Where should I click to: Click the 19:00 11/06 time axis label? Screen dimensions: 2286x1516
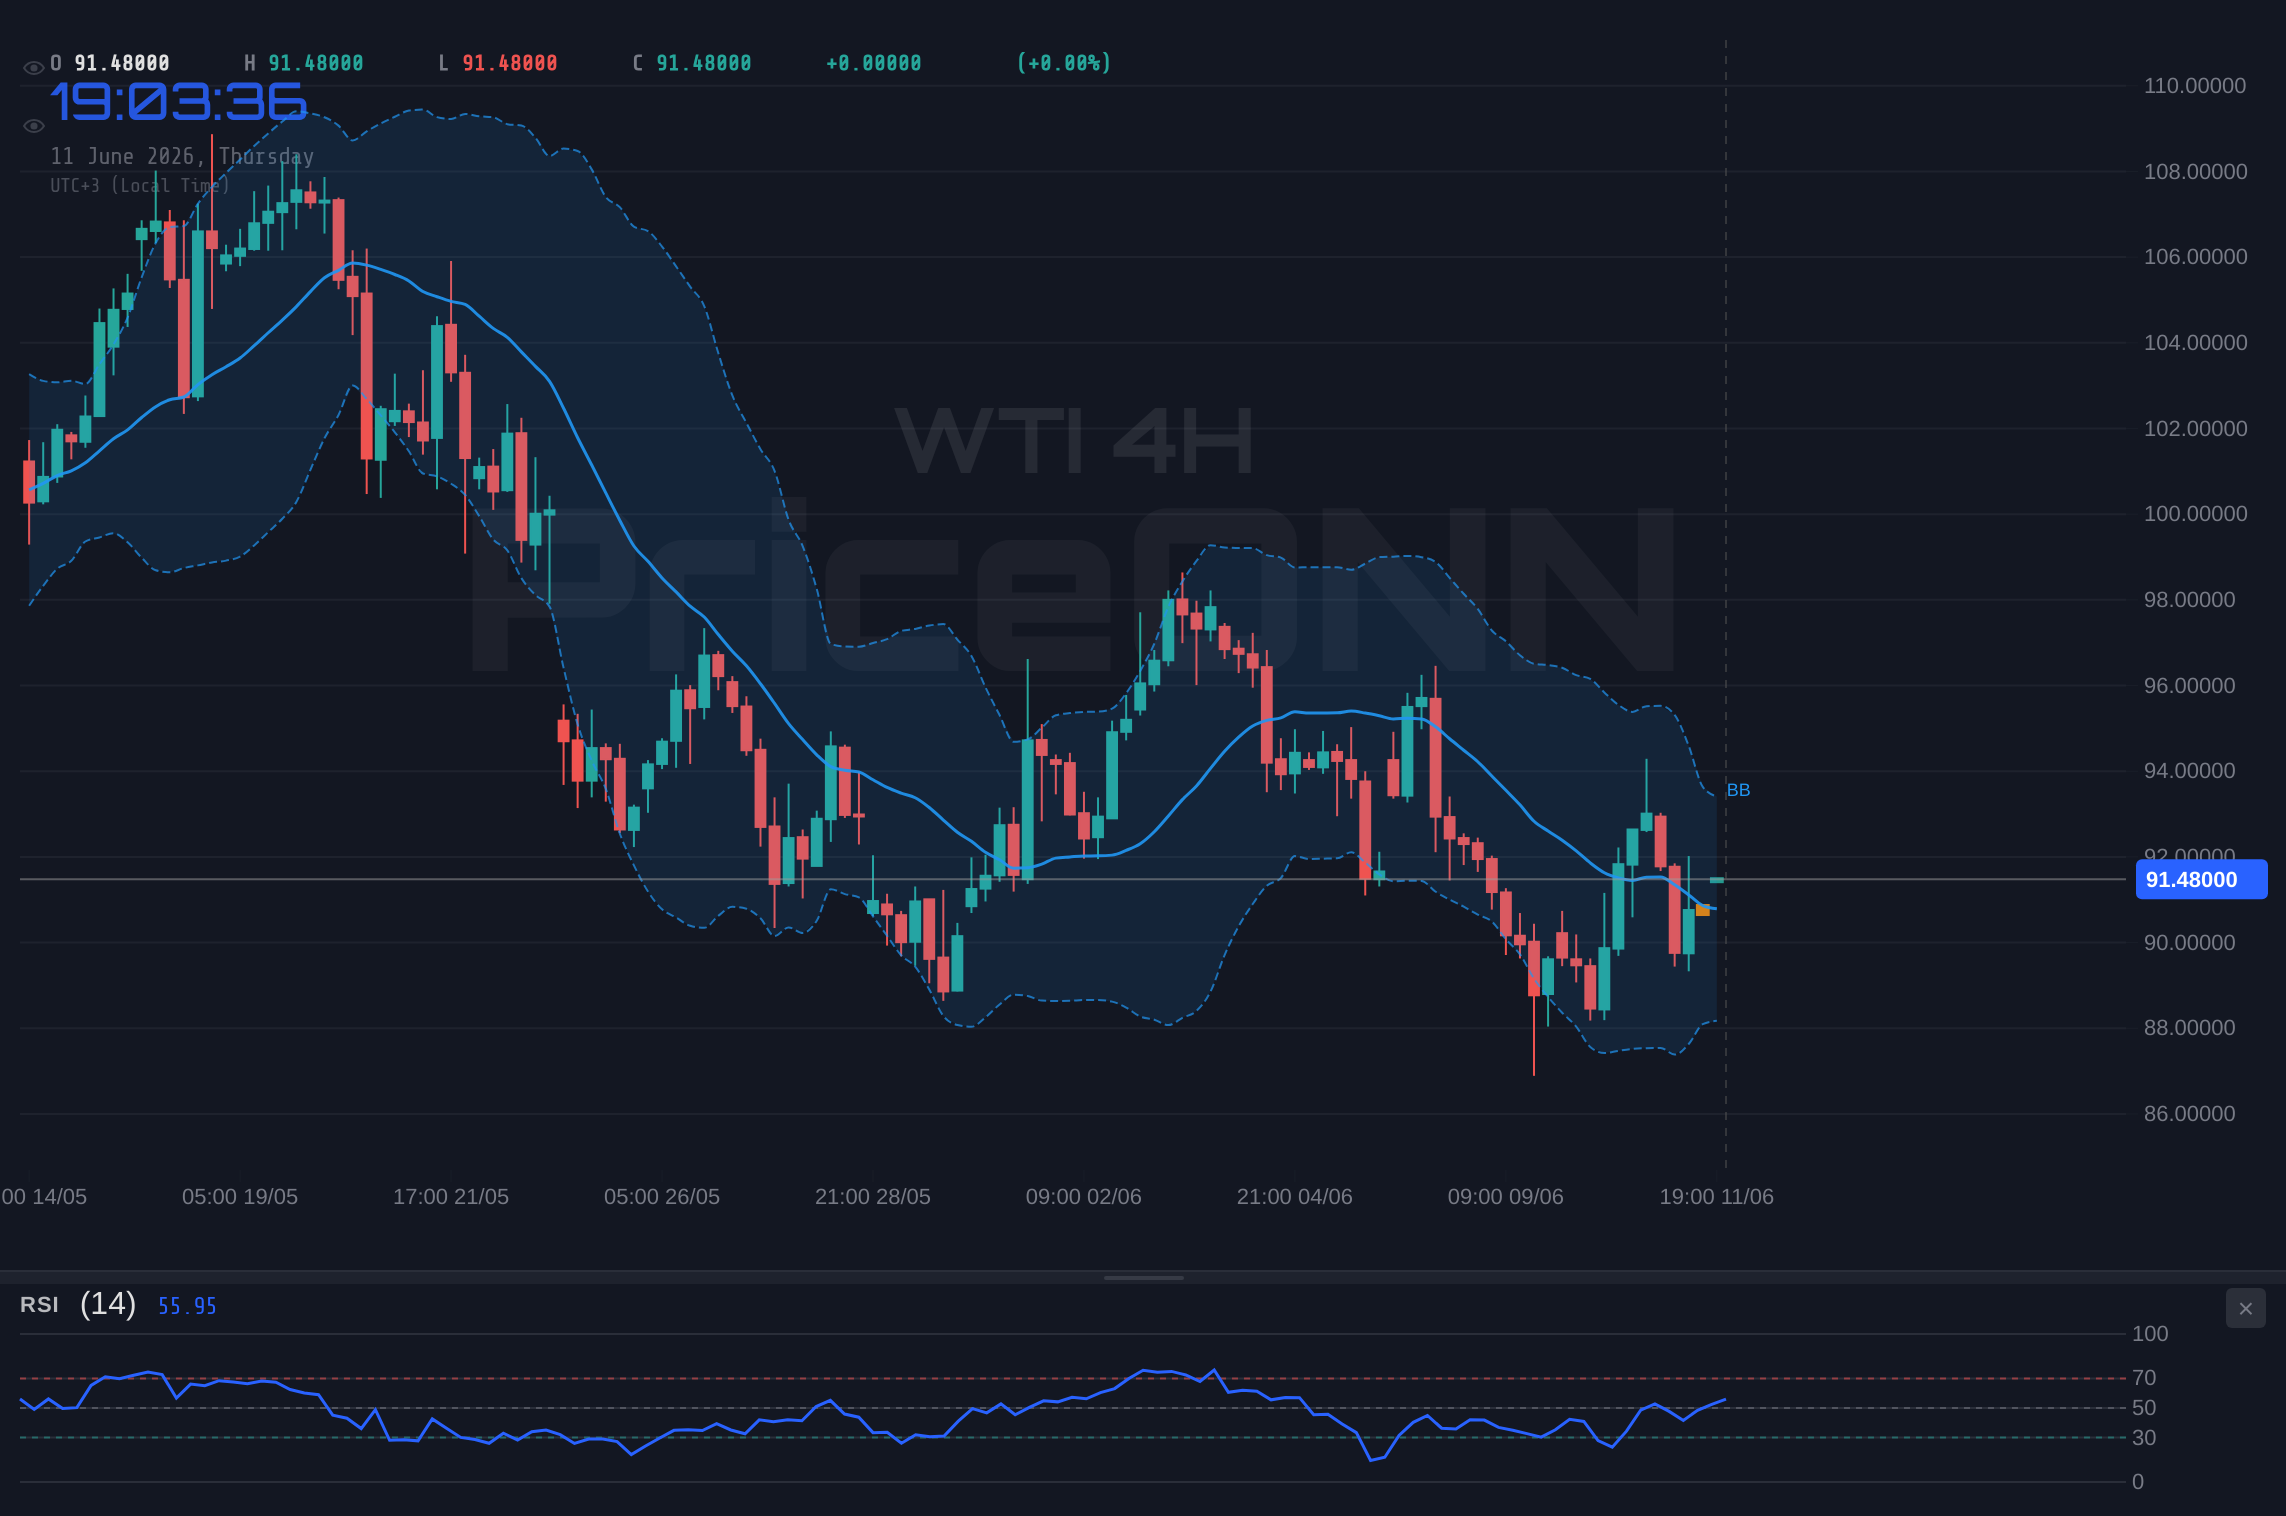click(x=1717, y=1197)
